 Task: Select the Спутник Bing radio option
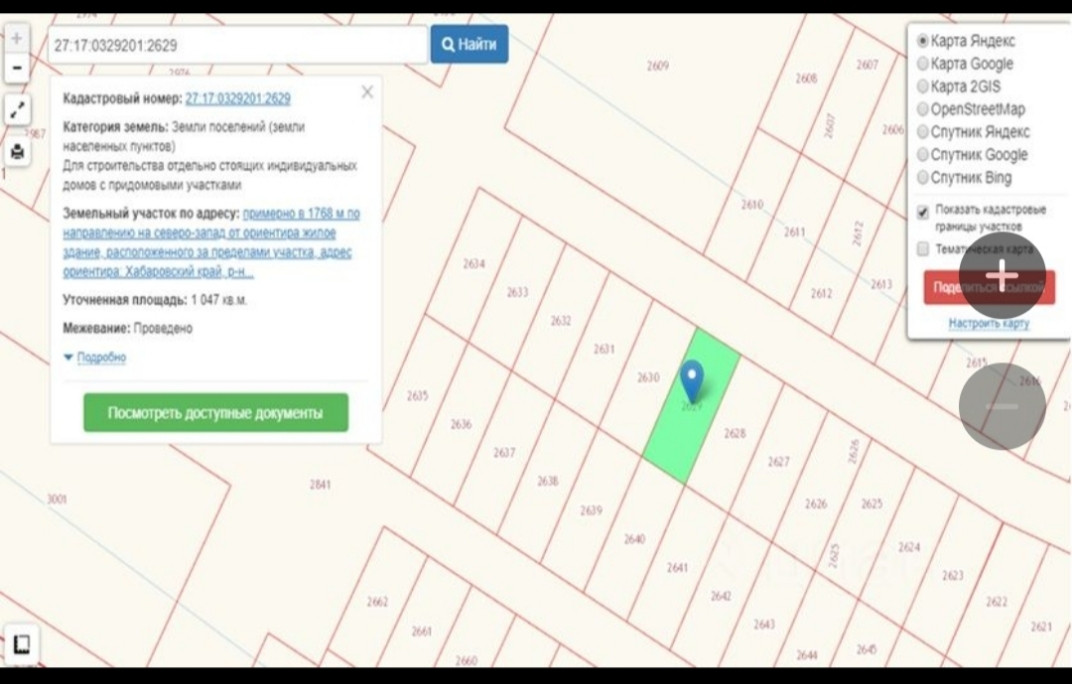(x=922, y=177)
